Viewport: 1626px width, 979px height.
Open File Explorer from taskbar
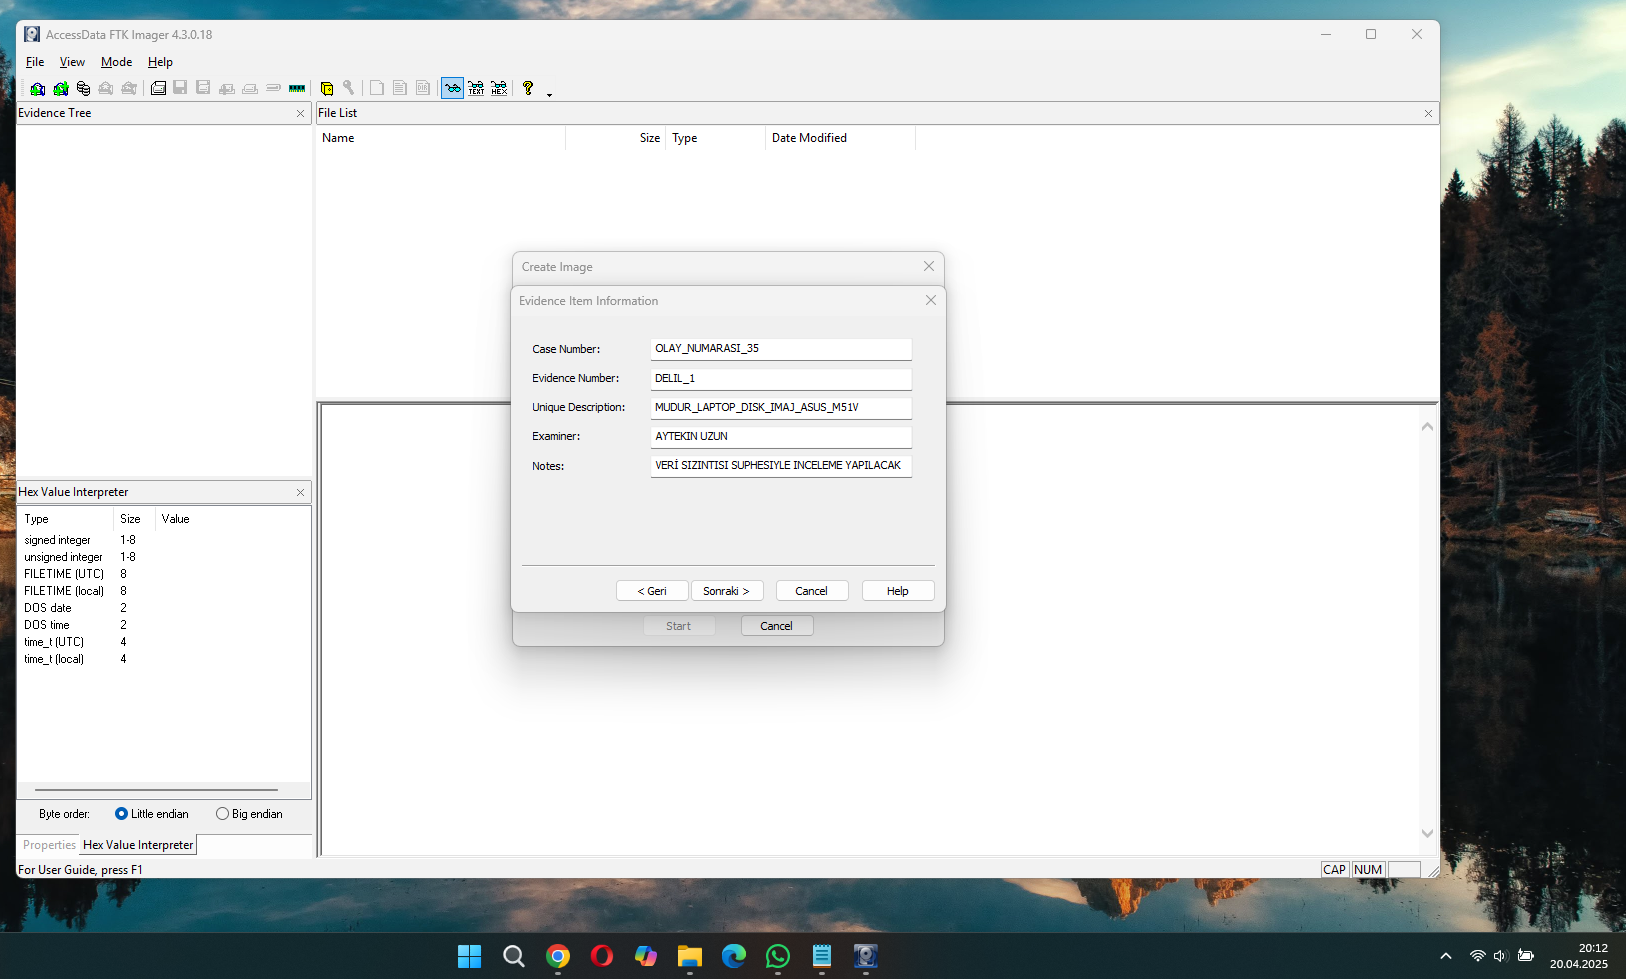coord(690,956)
